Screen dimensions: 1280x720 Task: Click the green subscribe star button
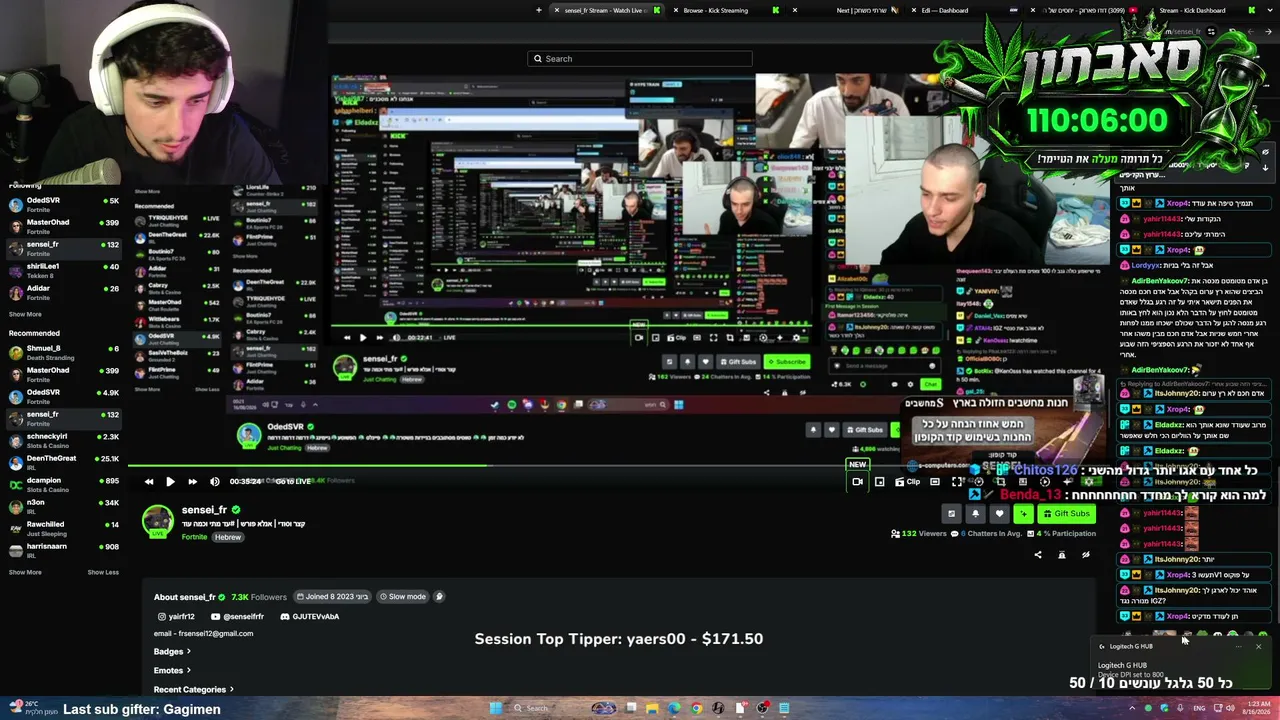(1023, 514)
